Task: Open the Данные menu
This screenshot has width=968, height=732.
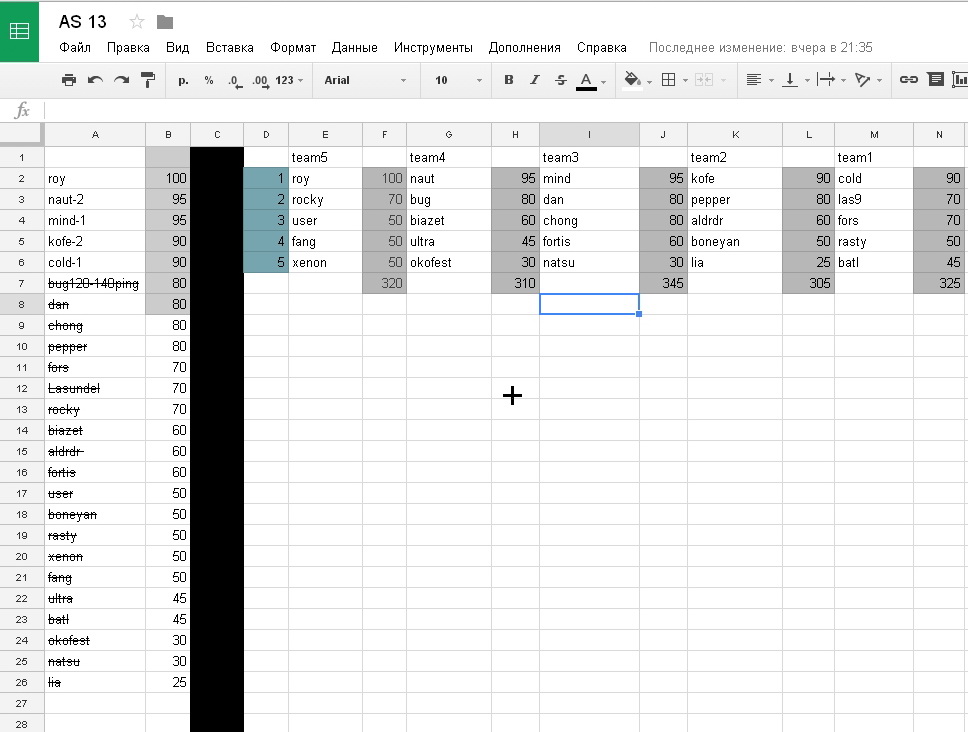Action: click(354, 48)
